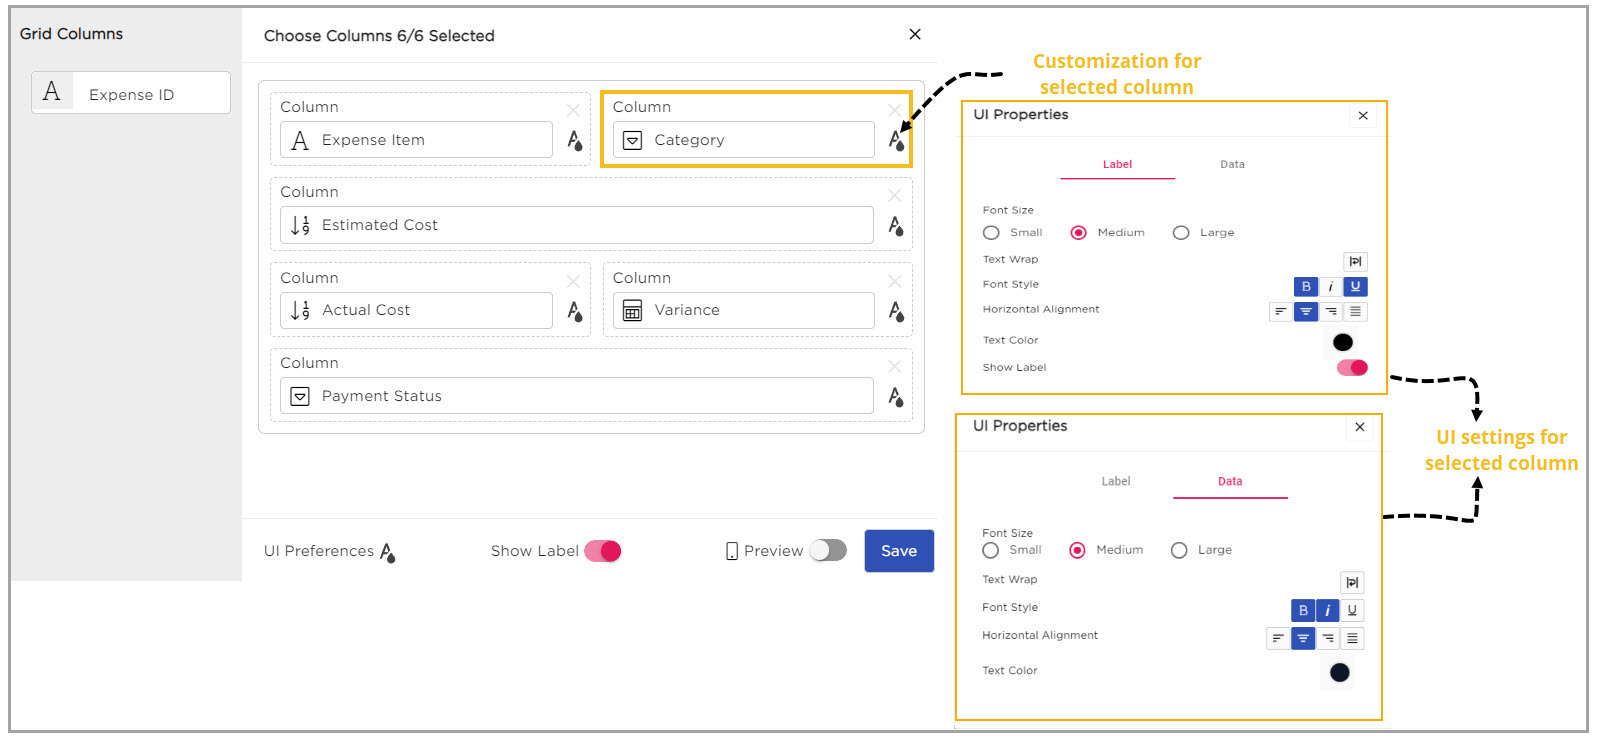Toggle Bold in Label font style
This screenshot has width=1600, height=740.
[x=1305, y=287]
